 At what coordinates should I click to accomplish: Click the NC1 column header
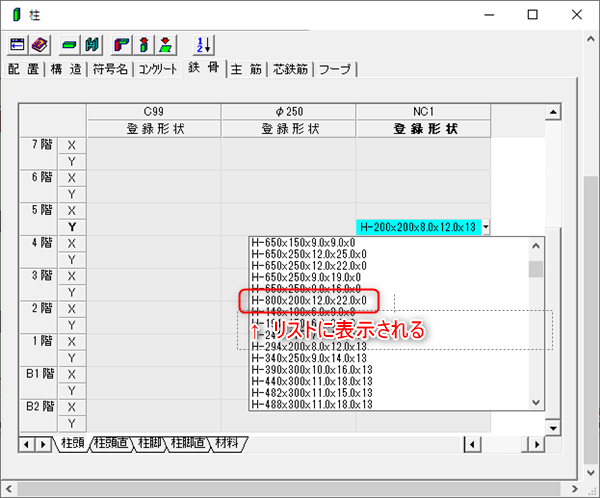click(423, 111)
